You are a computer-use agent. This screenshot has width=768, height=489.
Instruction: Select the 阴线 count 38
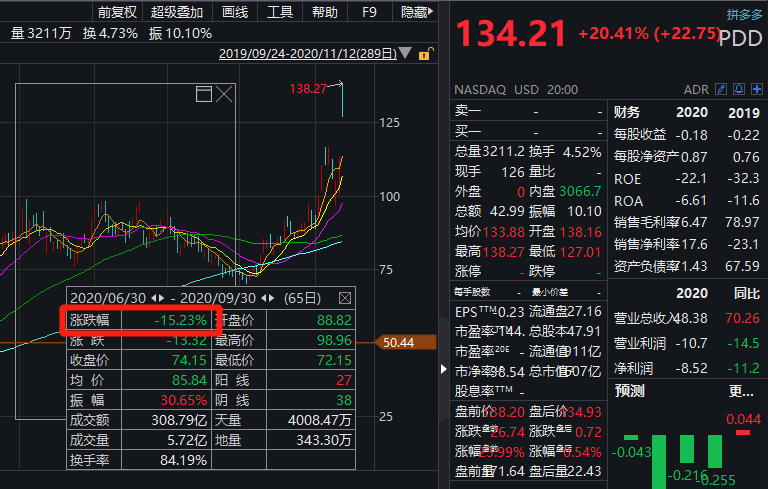344,400
